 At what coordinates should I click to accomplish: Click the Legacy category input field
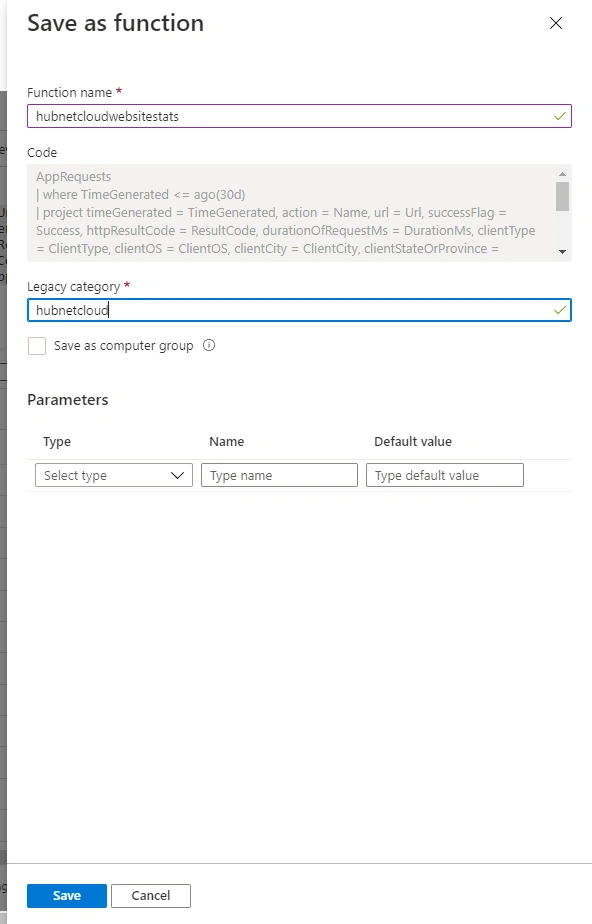coord(299,310)
